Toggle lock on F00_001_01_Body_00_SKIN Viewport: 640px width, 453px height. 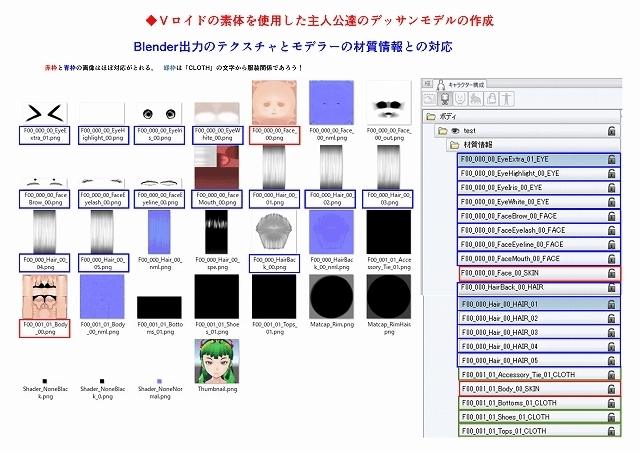coord(611,389)
